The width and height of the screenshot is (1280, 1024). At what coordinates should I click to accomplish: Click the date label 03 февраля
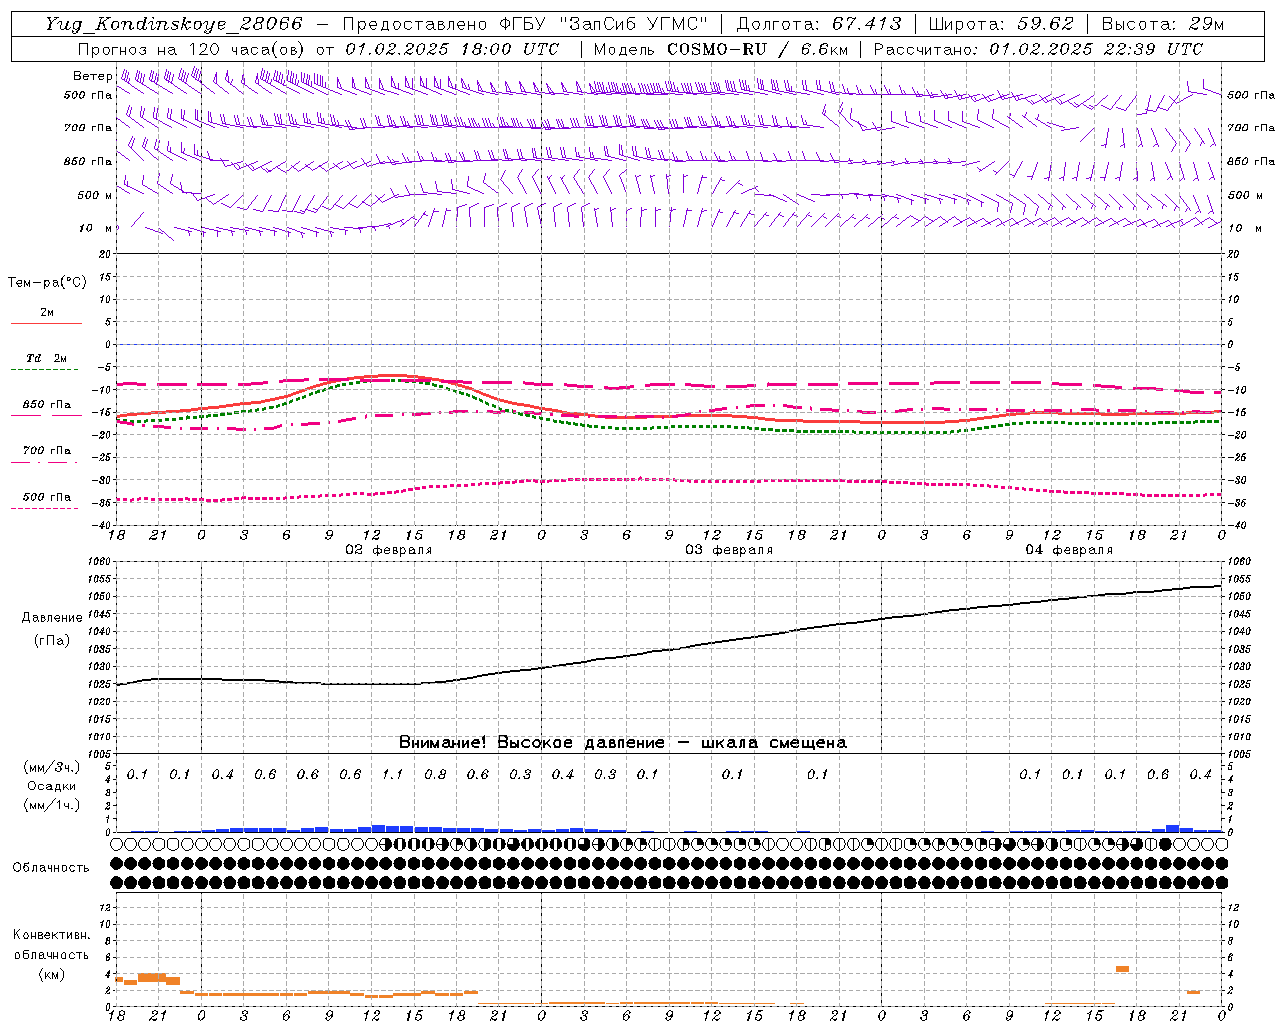[x=729, y=550]
